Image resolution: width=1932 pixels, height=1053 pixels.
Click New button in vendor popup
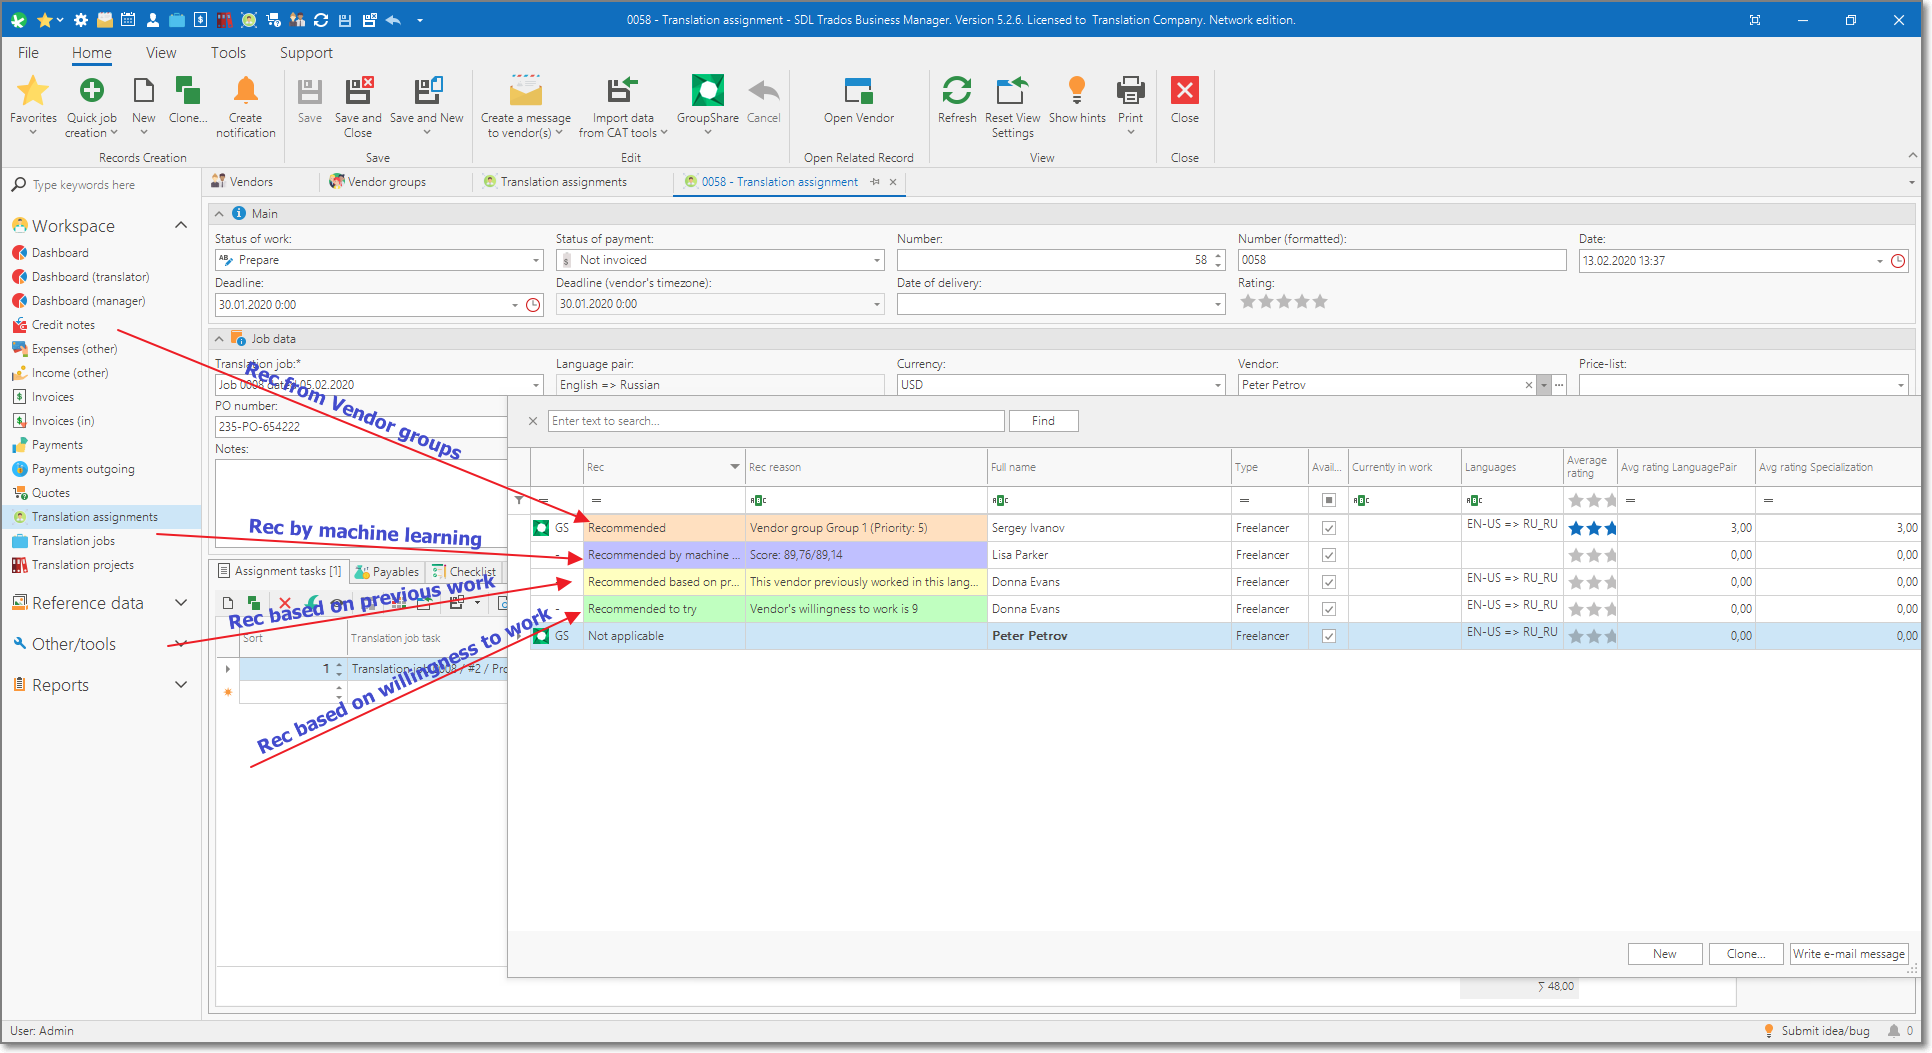1665,954
